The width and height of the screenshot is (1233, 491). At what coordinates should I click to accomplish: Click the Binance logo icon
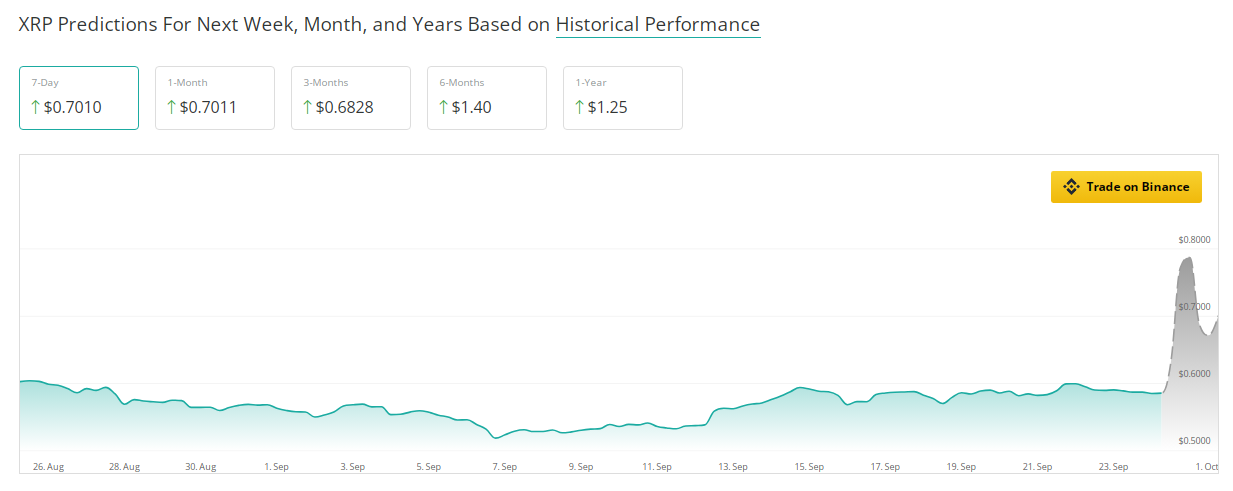click(x=1071, y=187)
